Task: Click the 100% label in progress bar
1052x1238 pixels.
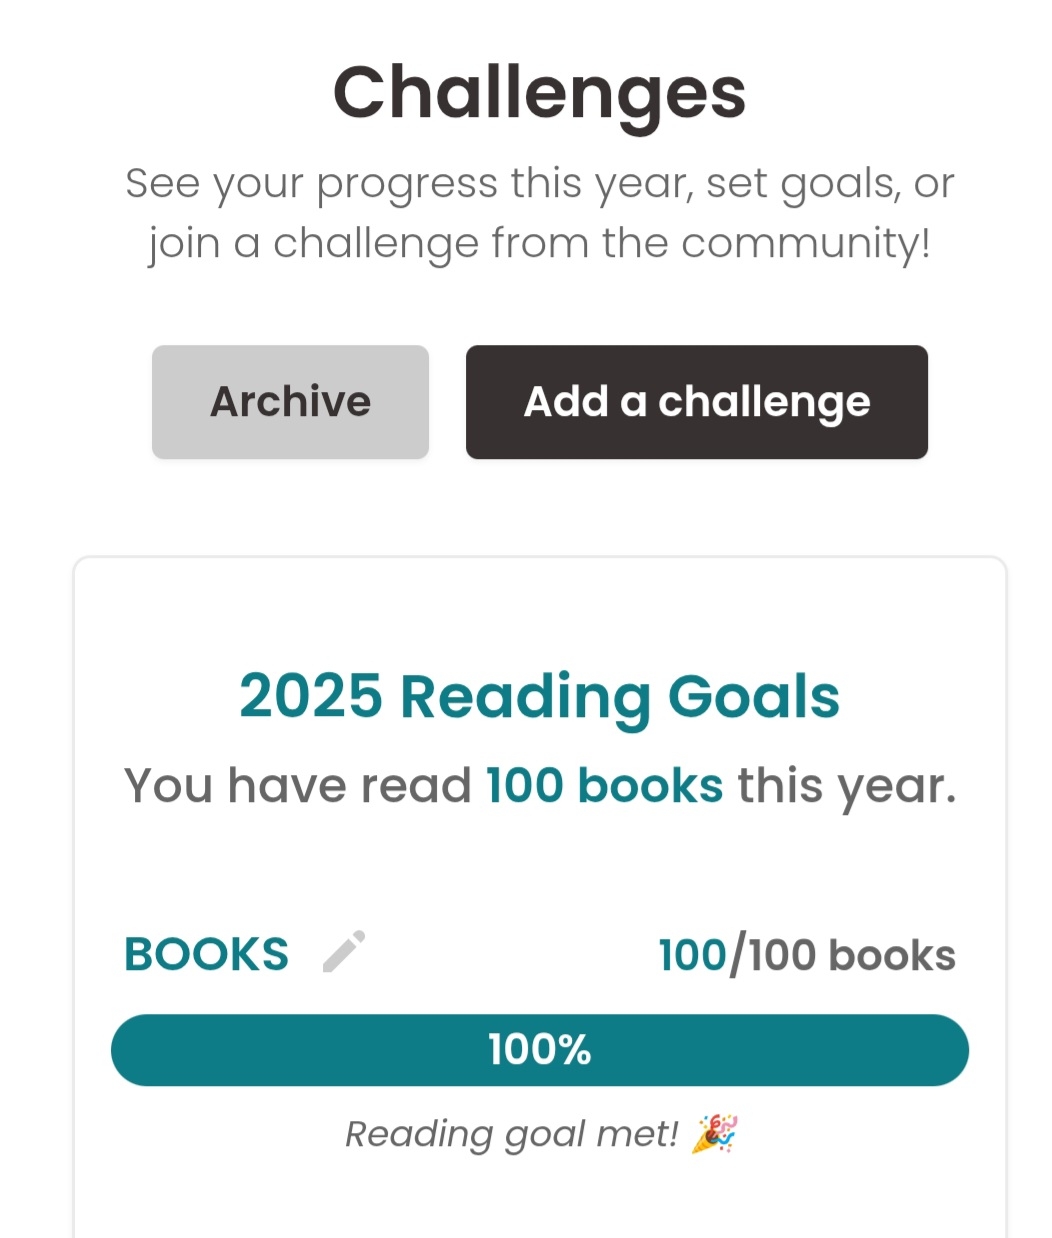Action: tap(539, 1050)
